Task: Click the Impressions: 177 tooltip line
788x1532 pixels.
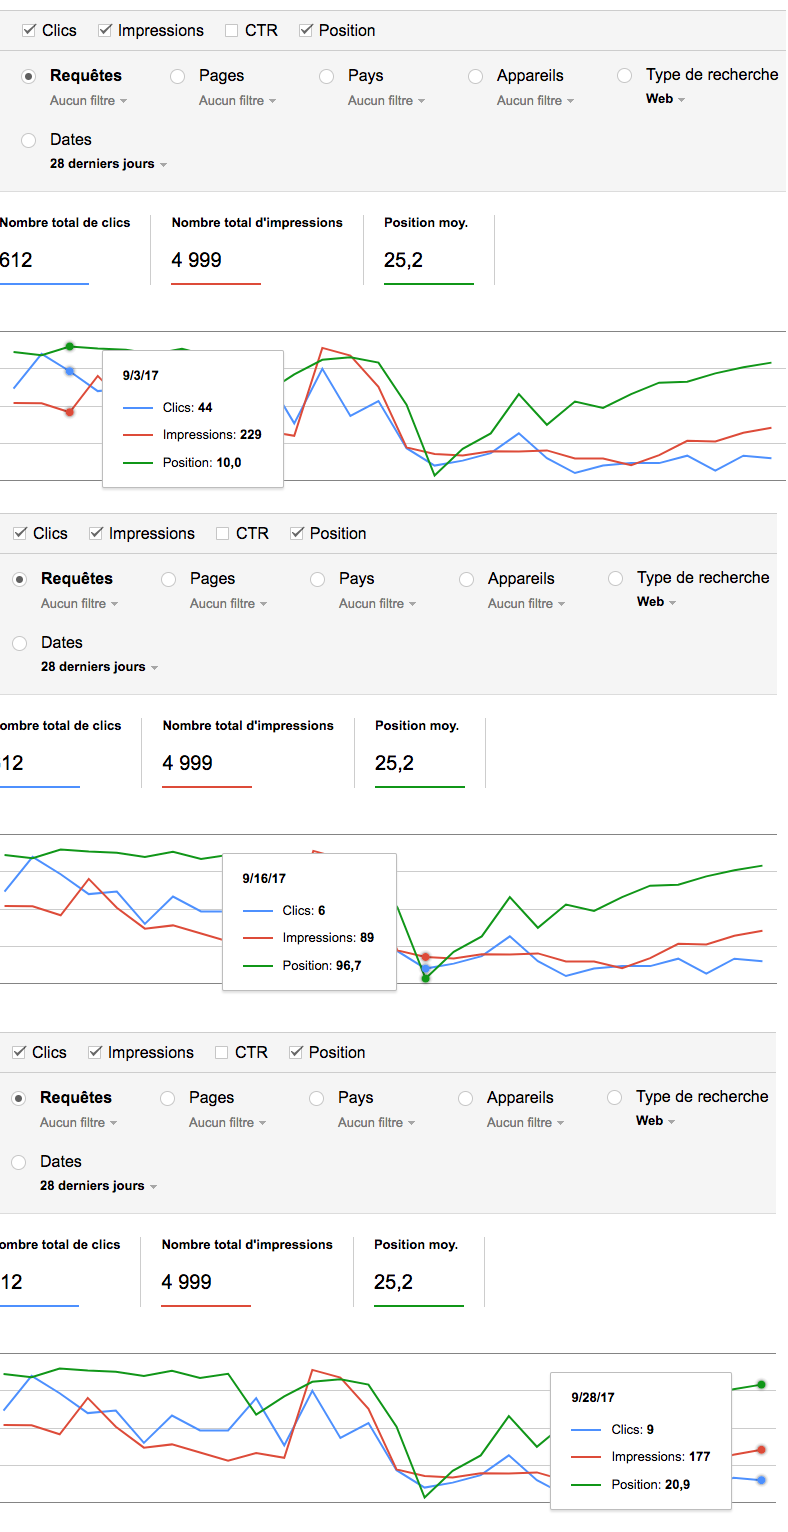Action: point(641,1457)
